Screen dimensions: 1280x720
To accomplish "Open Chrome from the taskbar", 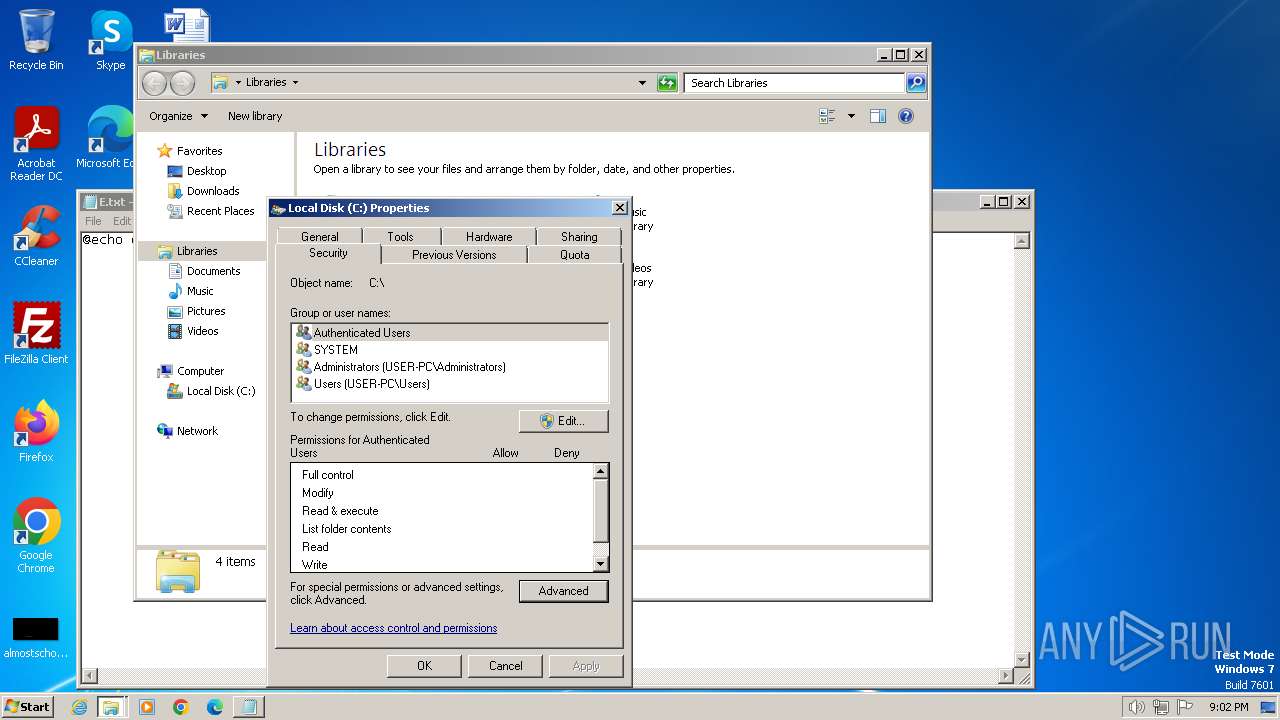I will click(181, 707).
